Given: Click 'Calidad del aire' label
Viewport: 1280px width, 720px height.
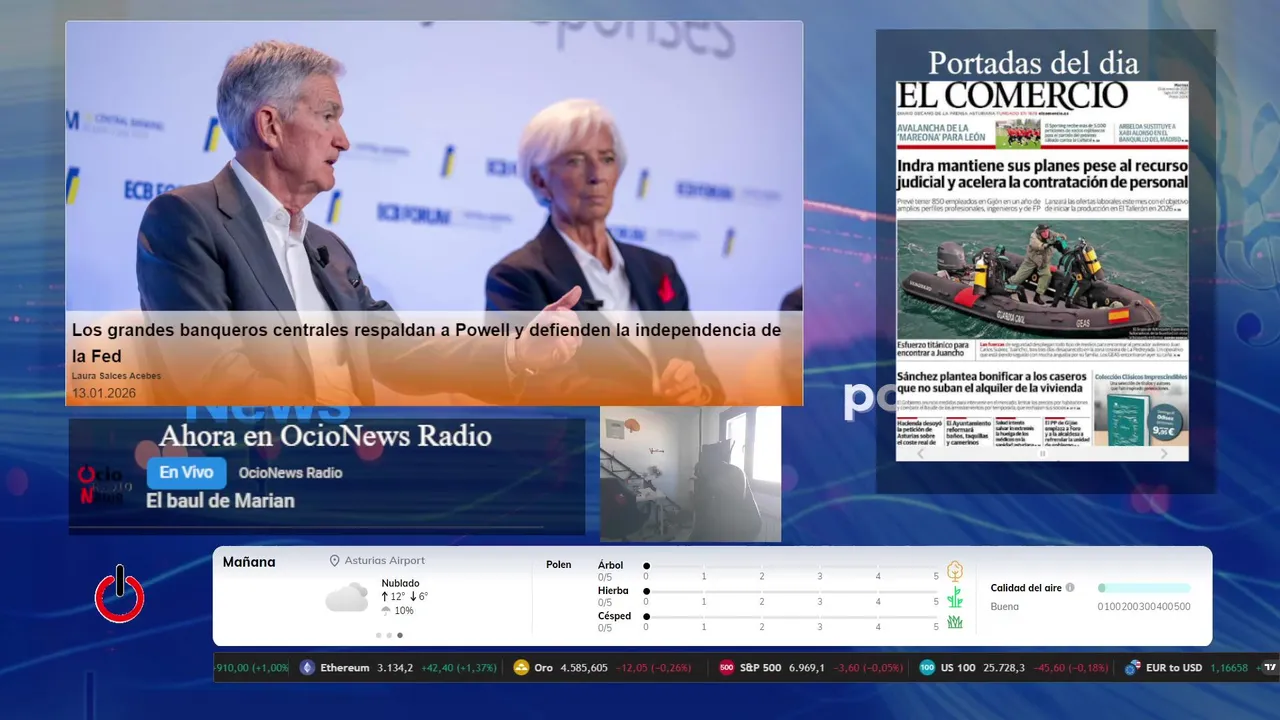Looking at the screenshot, I should pyautogui.click(x=1026, y=588).
